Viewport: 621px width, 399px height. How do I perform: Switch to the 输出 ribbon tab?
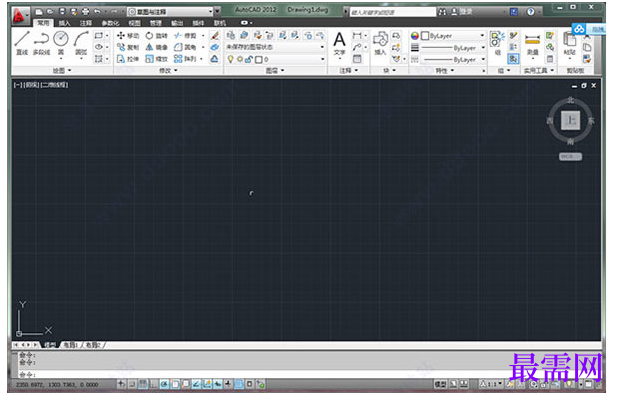(177, 23)
